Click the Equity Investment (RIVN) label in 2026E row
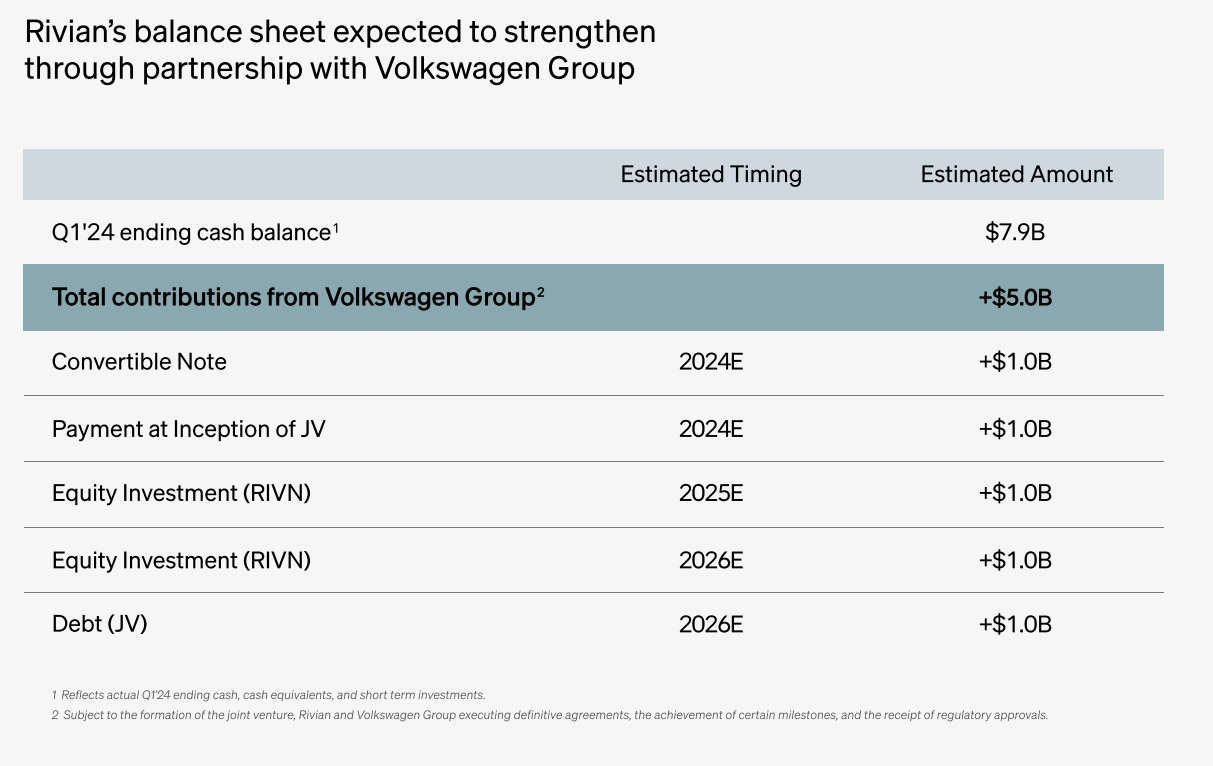Viewport: 1213px width, 766px height. click(181, 560)
